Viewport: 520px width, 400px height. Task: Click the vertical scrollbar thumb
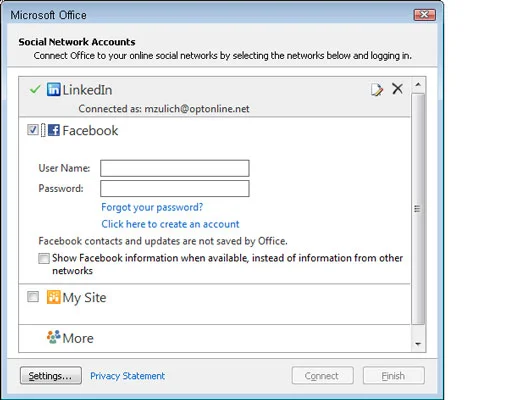pos(418,209)
